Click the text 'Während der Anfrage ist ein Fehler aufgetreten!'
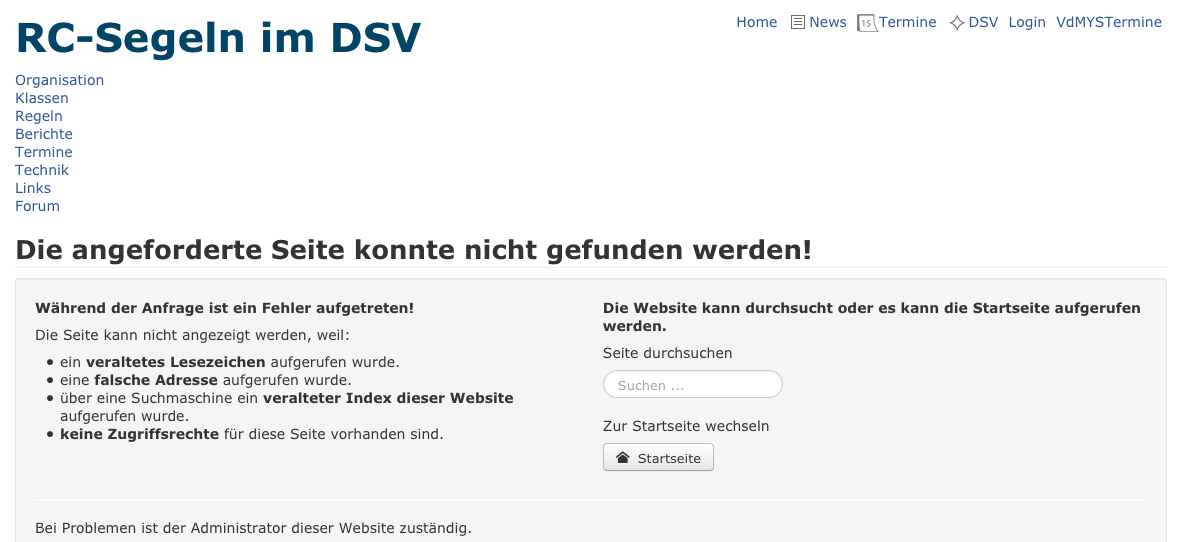1177x542 pixels. [224, 309]
